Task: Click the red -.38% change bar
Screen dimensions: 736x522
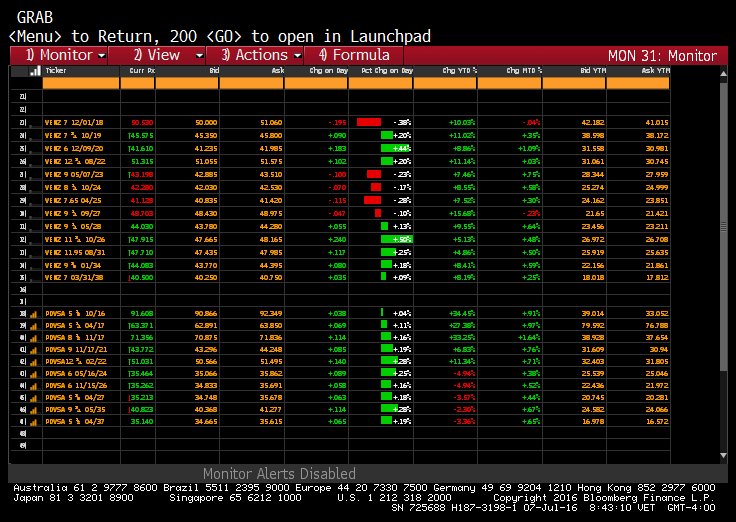Action: tap(369, 123)
